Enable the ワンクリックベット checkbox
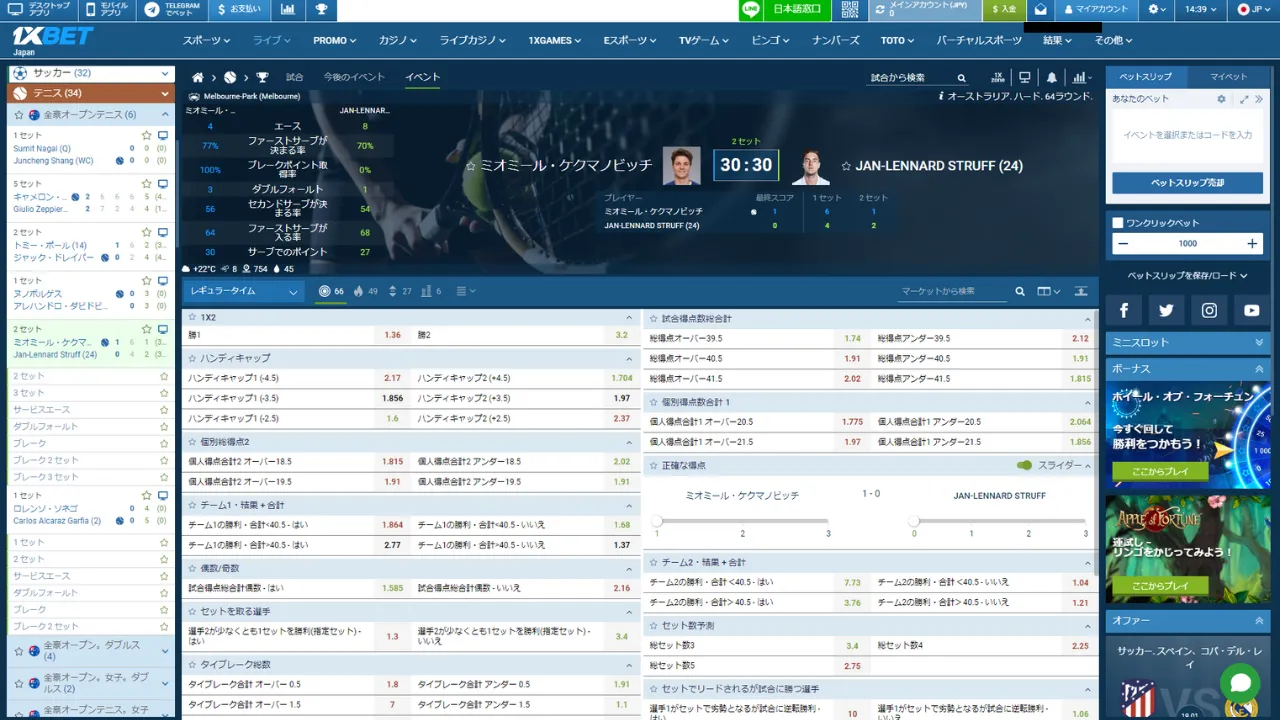Viewport: 1280px width, 720px height. pyautogui.click(x=1118, y=223)
